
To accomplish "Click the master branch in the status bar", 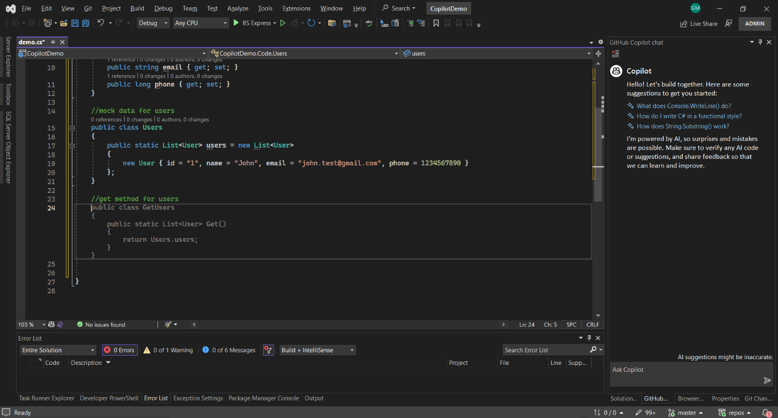I will (686, 413).
